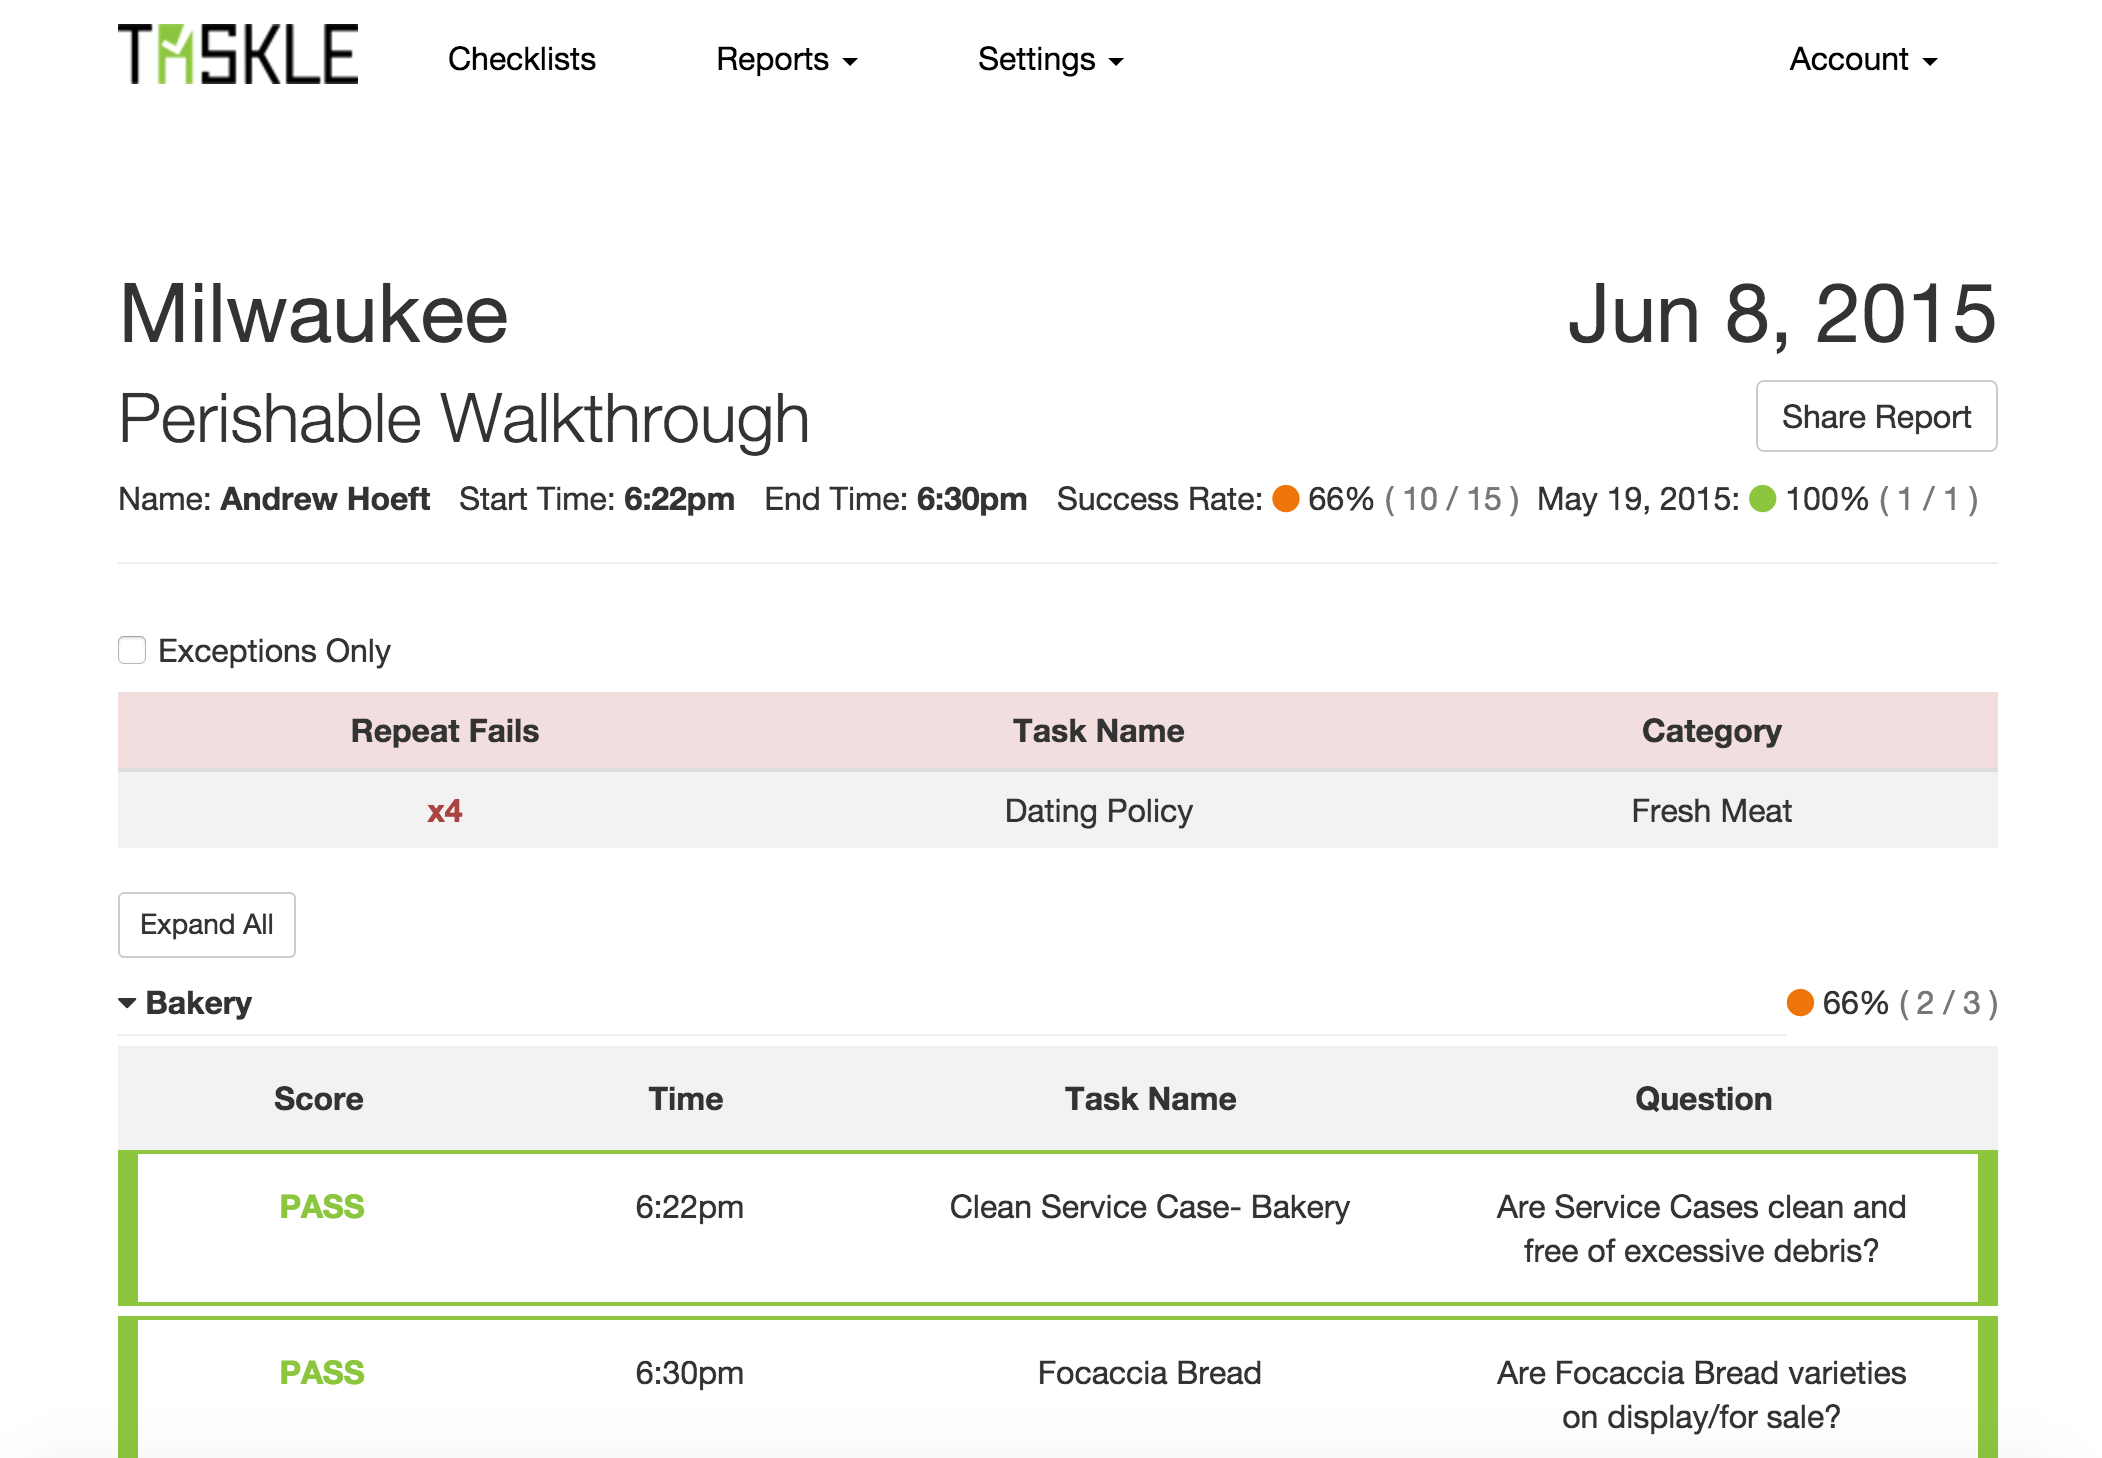2102x1458 pixels.
Task: Click the Bakery section title
Action: 199,1003
